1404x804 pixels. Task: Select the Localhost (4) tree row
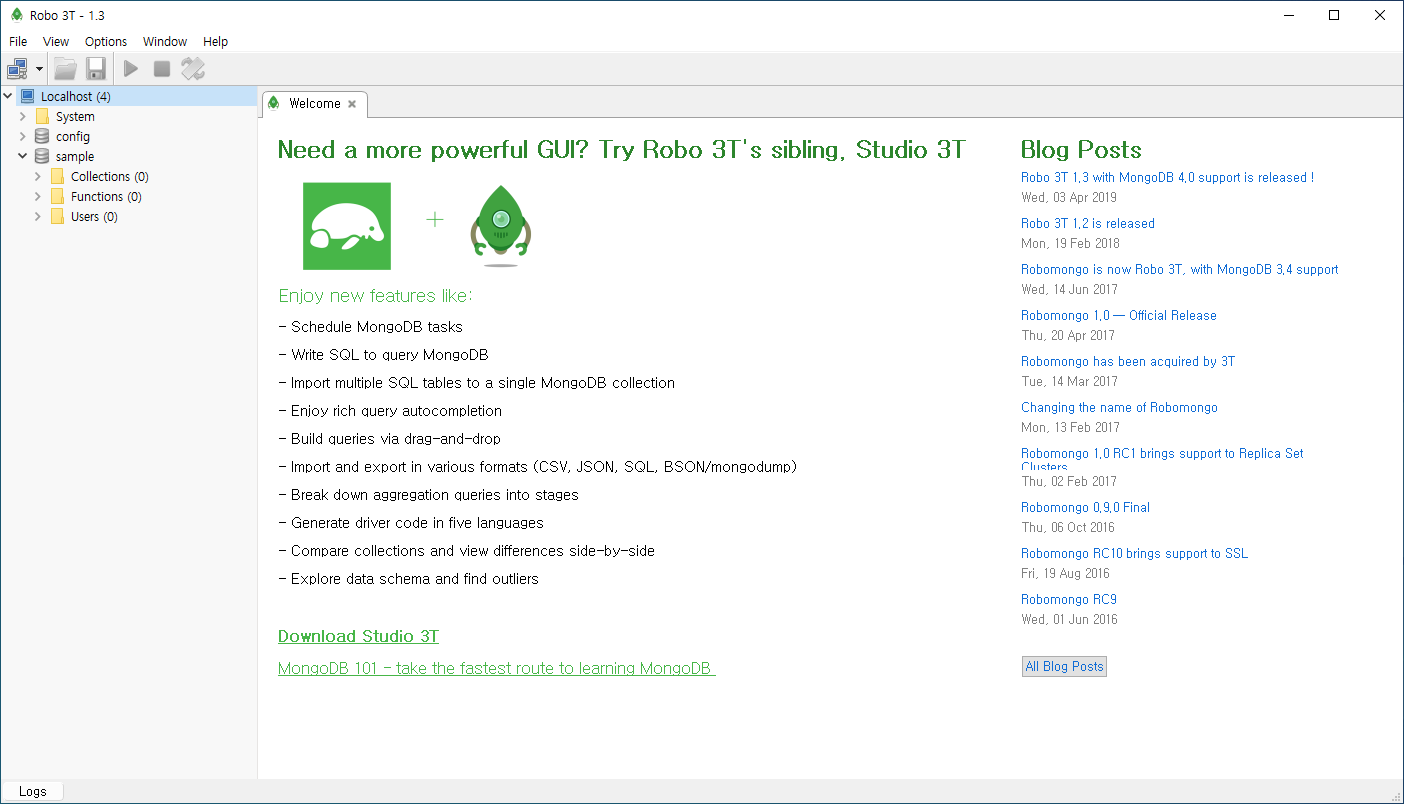pyautogui.click(x=129, y=96)
